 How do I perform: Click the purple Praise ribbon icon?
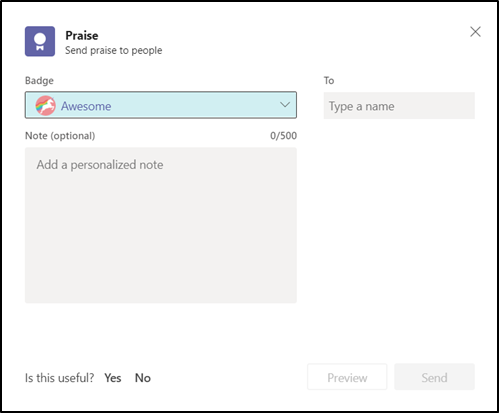40,41
